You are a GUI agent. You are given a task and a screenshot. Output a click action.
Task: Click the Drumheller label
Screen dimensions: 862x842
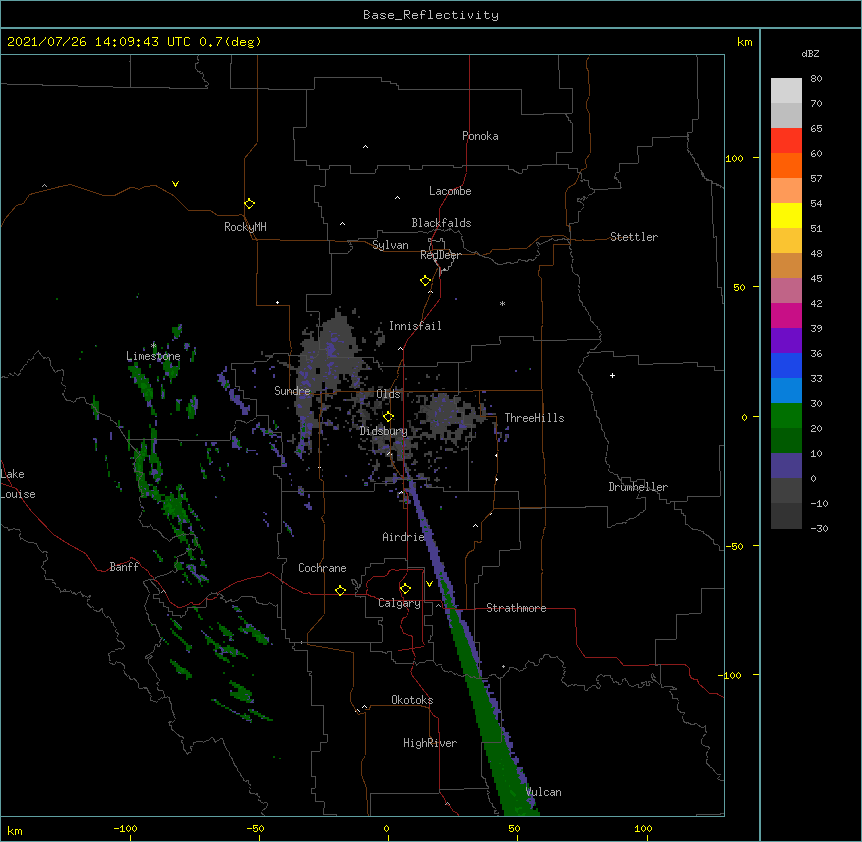pos(638,487)
